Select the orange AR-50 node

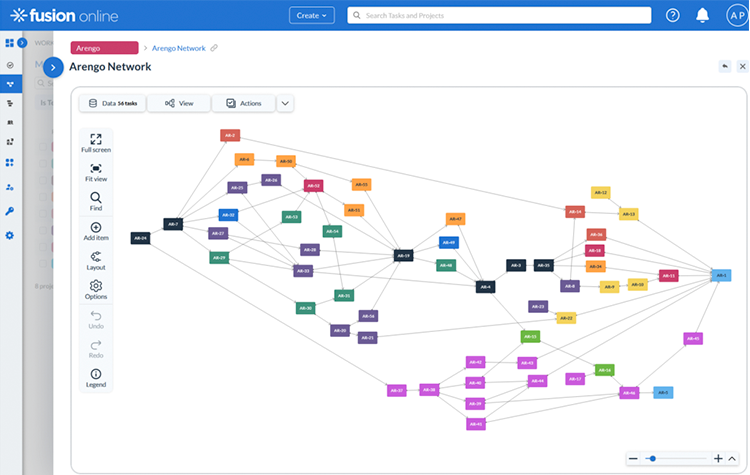[286, 161]
